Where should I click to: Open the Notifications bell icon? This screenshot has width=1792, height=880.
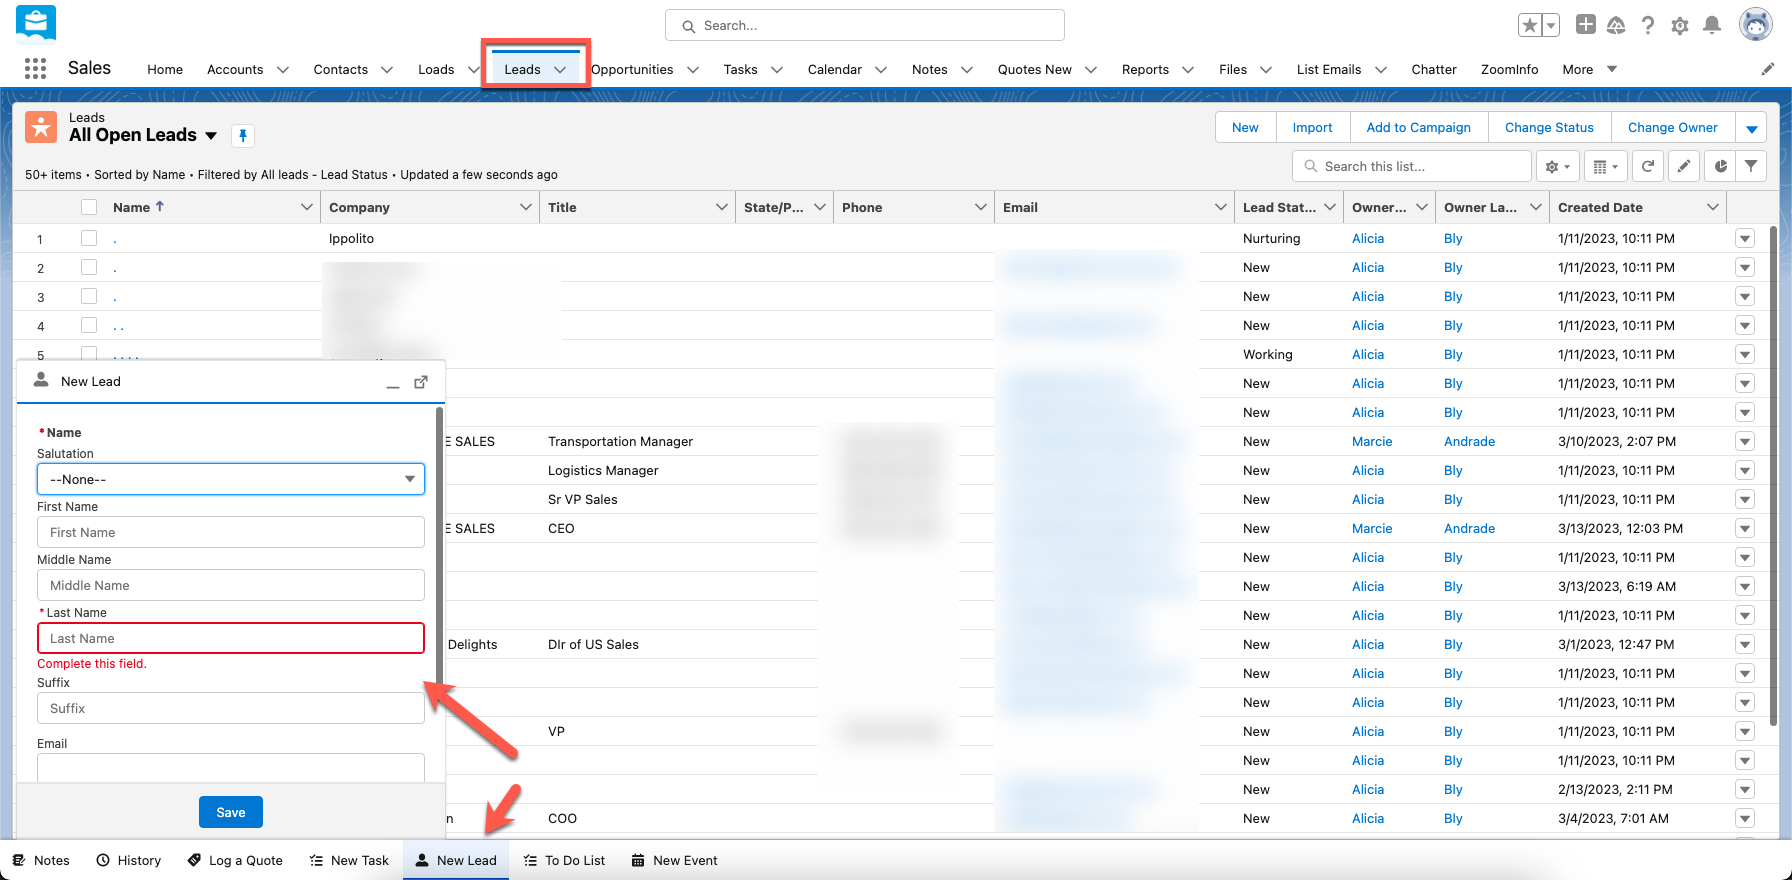(1712, 25)
